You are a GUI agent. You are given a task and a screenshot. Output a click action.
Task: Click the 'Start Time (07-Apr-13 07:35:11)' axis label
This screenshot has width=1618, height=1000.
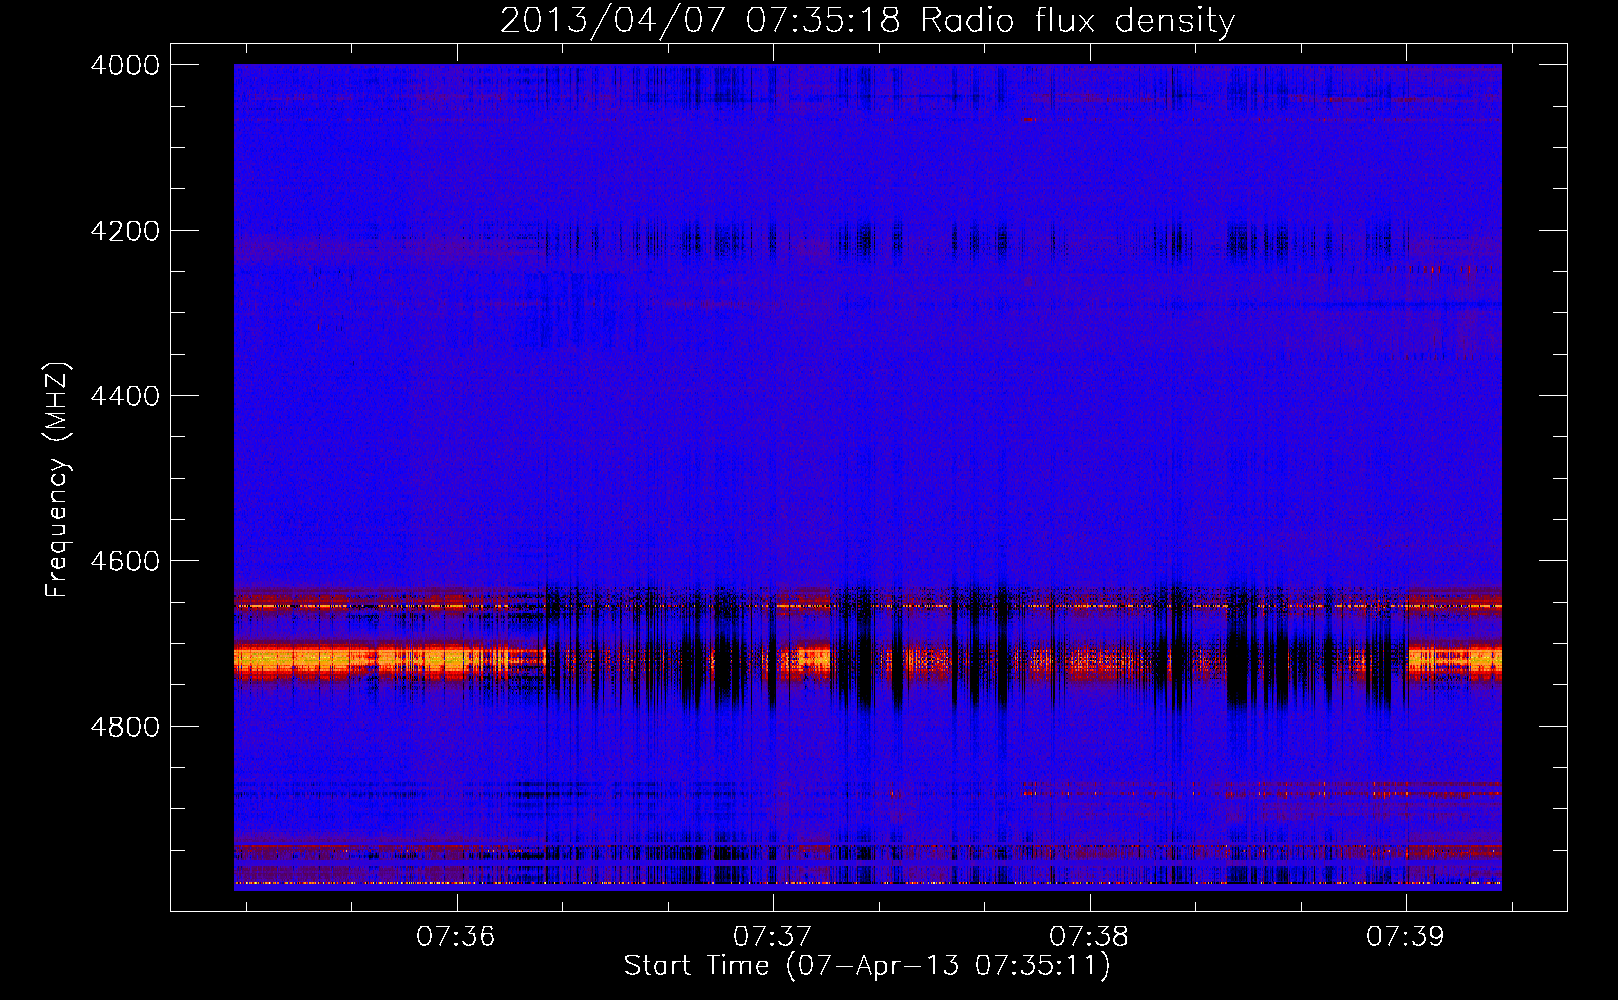pos(867,965)
